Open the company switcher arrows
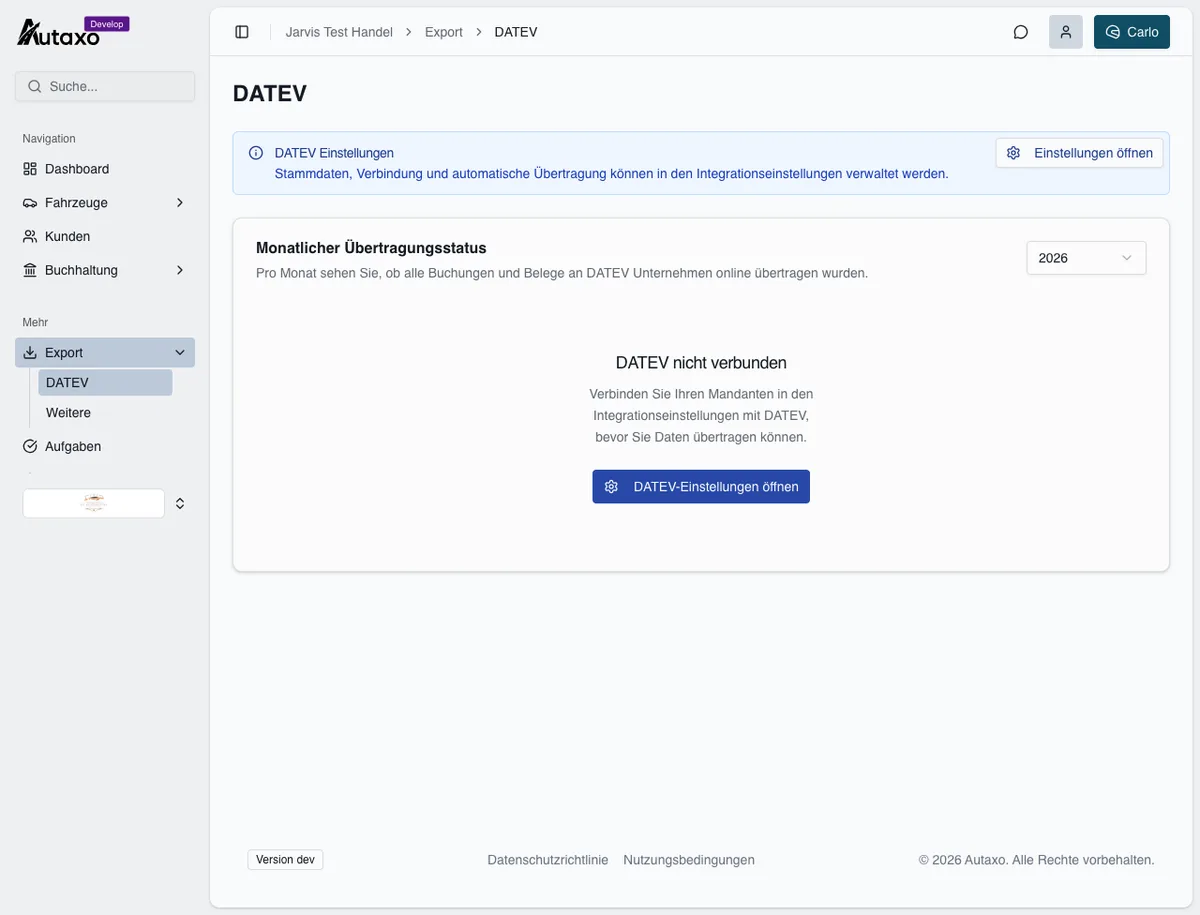 pyautogui.click(x=180, y=503)
